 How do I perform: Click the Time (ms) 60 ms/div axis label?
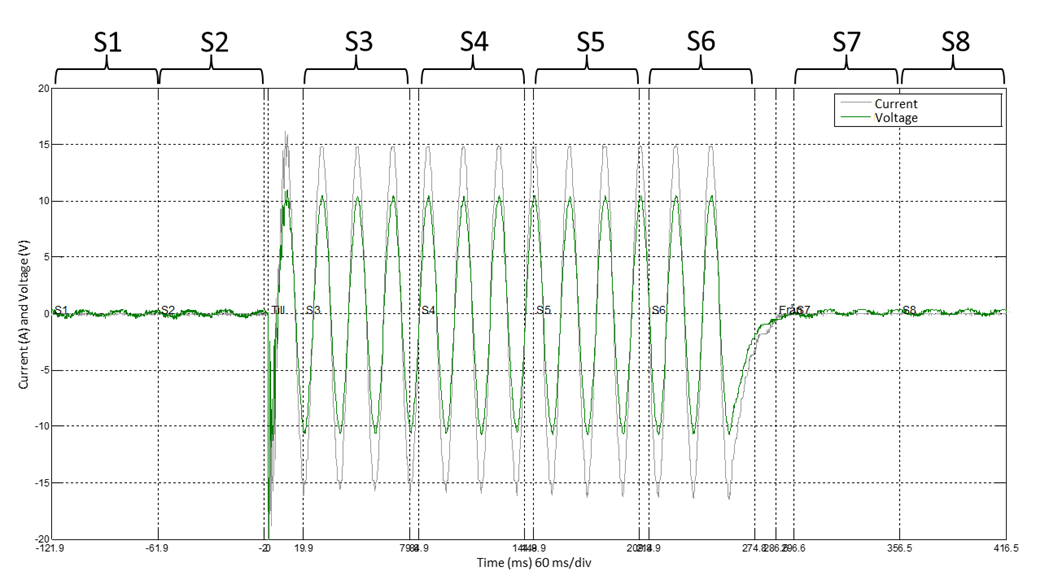coord(537,563)
